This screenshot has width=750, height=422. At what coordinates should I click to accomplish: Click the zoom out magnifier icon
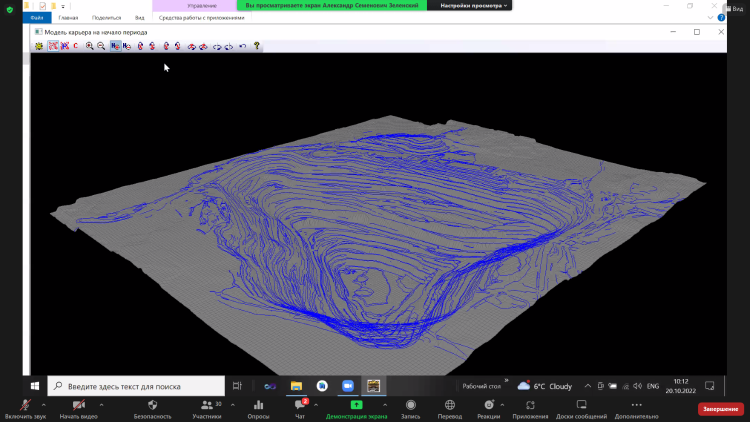coord(101,46)
